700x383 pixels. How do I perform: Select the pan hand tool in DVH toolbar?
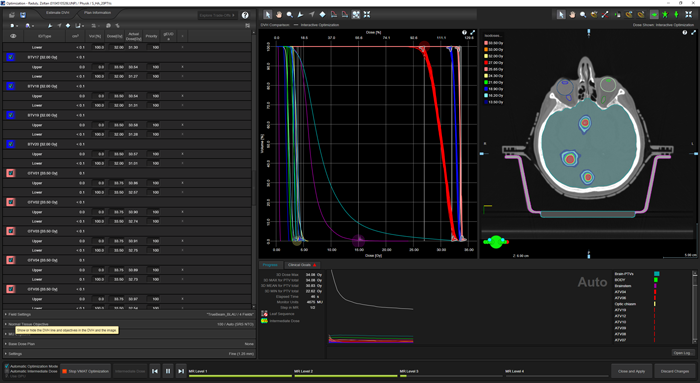point(279,15)
